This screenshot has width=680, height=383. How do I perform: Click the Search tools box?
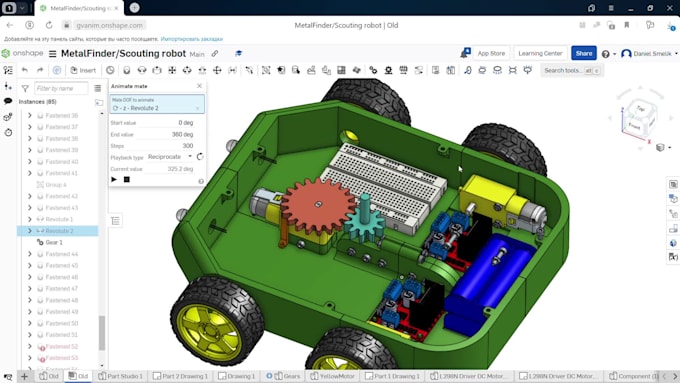[x=572, y=70]
